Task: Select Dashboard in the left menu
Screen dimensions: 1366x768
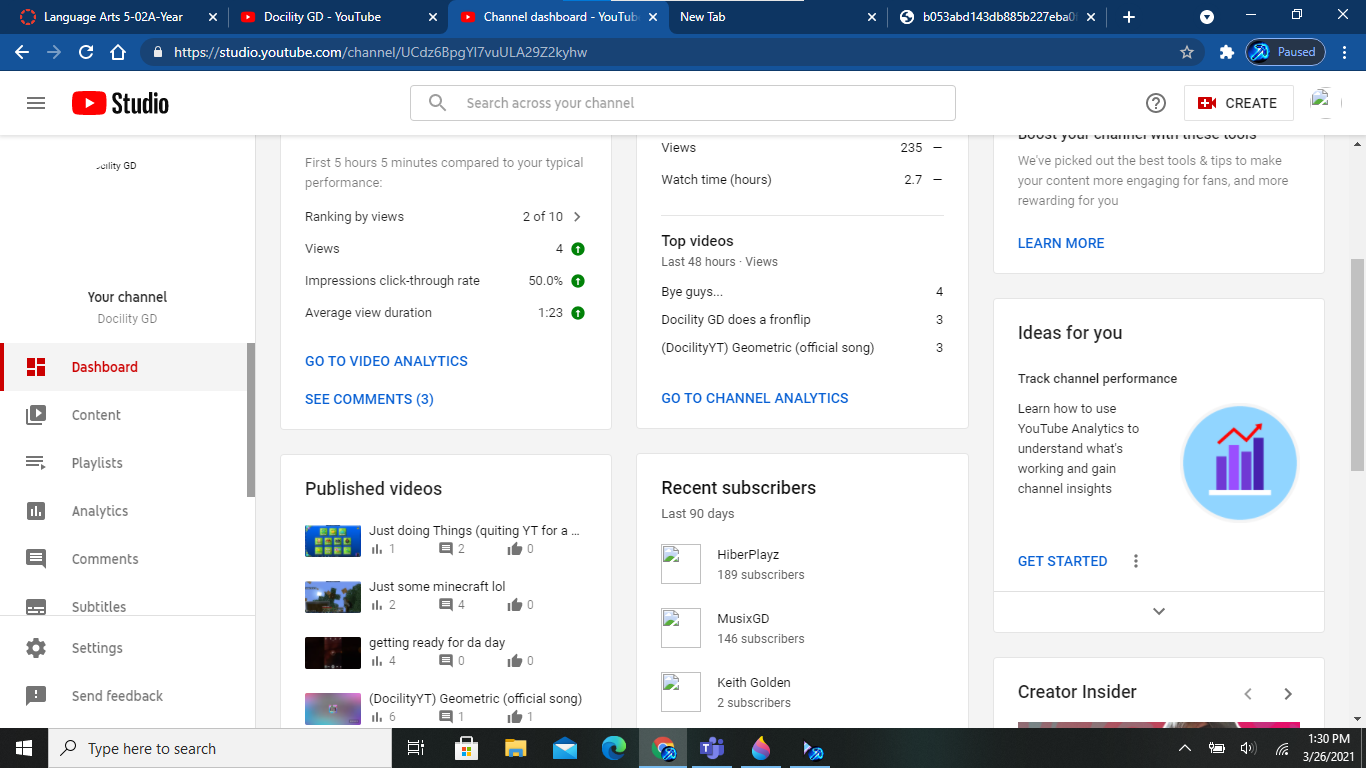Action: (x=104, y=367)
